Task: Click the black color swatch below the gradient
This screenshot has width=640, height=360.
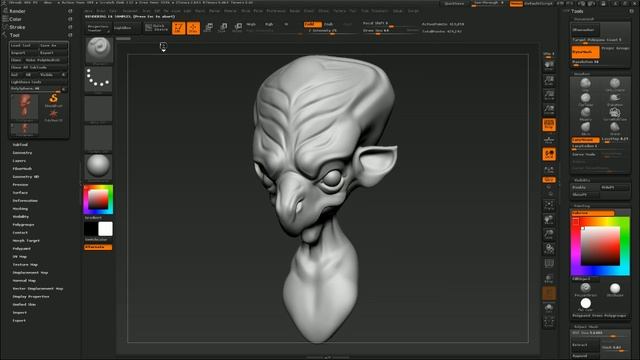Action: tap(91, 229)
